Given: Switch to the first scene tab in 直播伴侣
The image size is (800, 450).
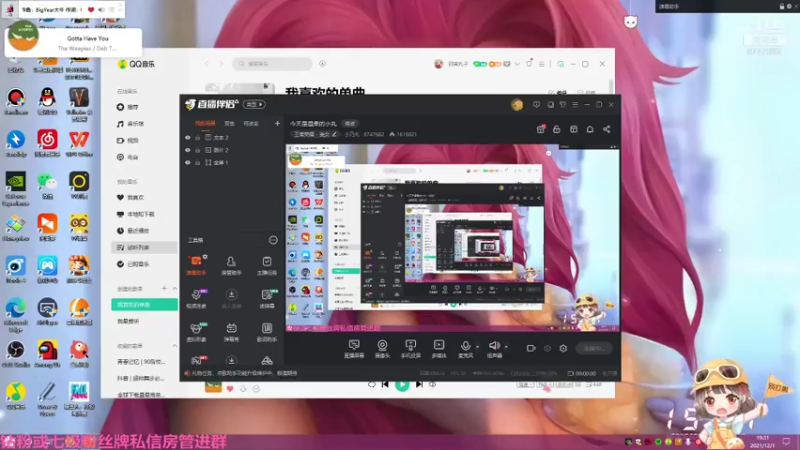Looking at the screenshot, I should [205, 123].
